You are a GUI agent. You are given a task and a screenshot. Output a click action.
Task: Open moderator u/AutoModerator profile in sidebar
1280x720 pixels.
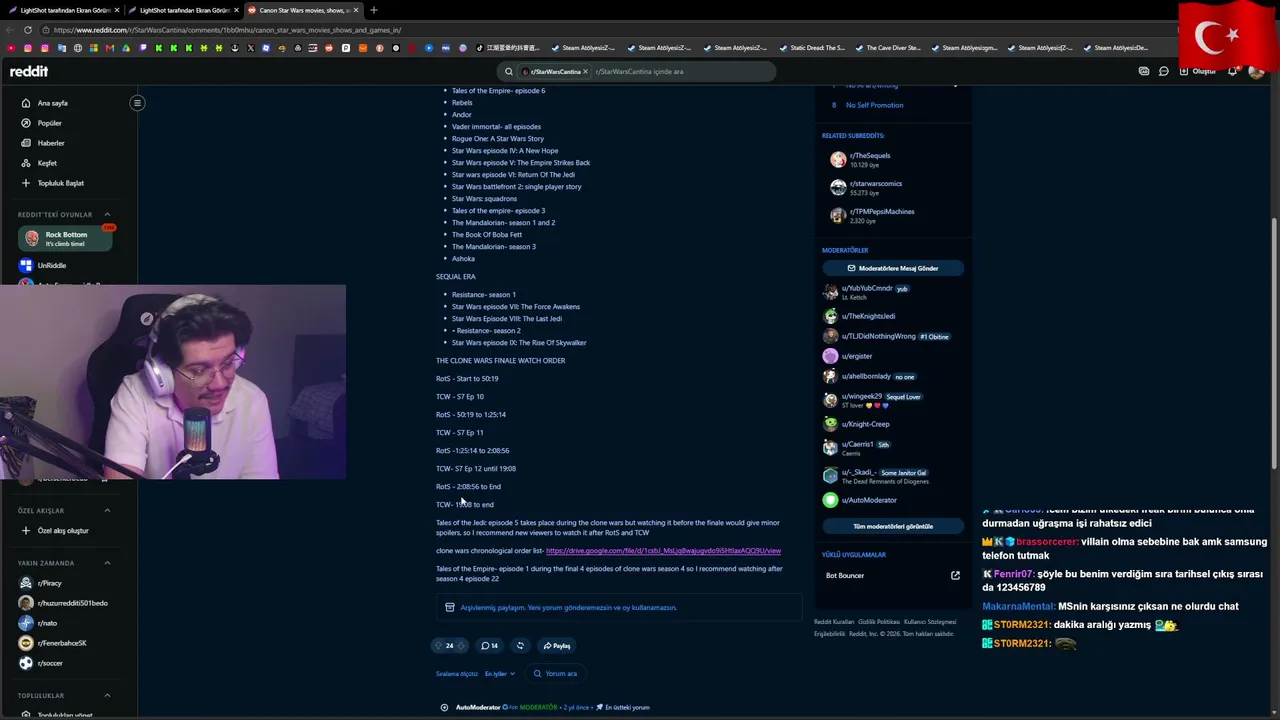pyautogui.click(x=869, y=500)
